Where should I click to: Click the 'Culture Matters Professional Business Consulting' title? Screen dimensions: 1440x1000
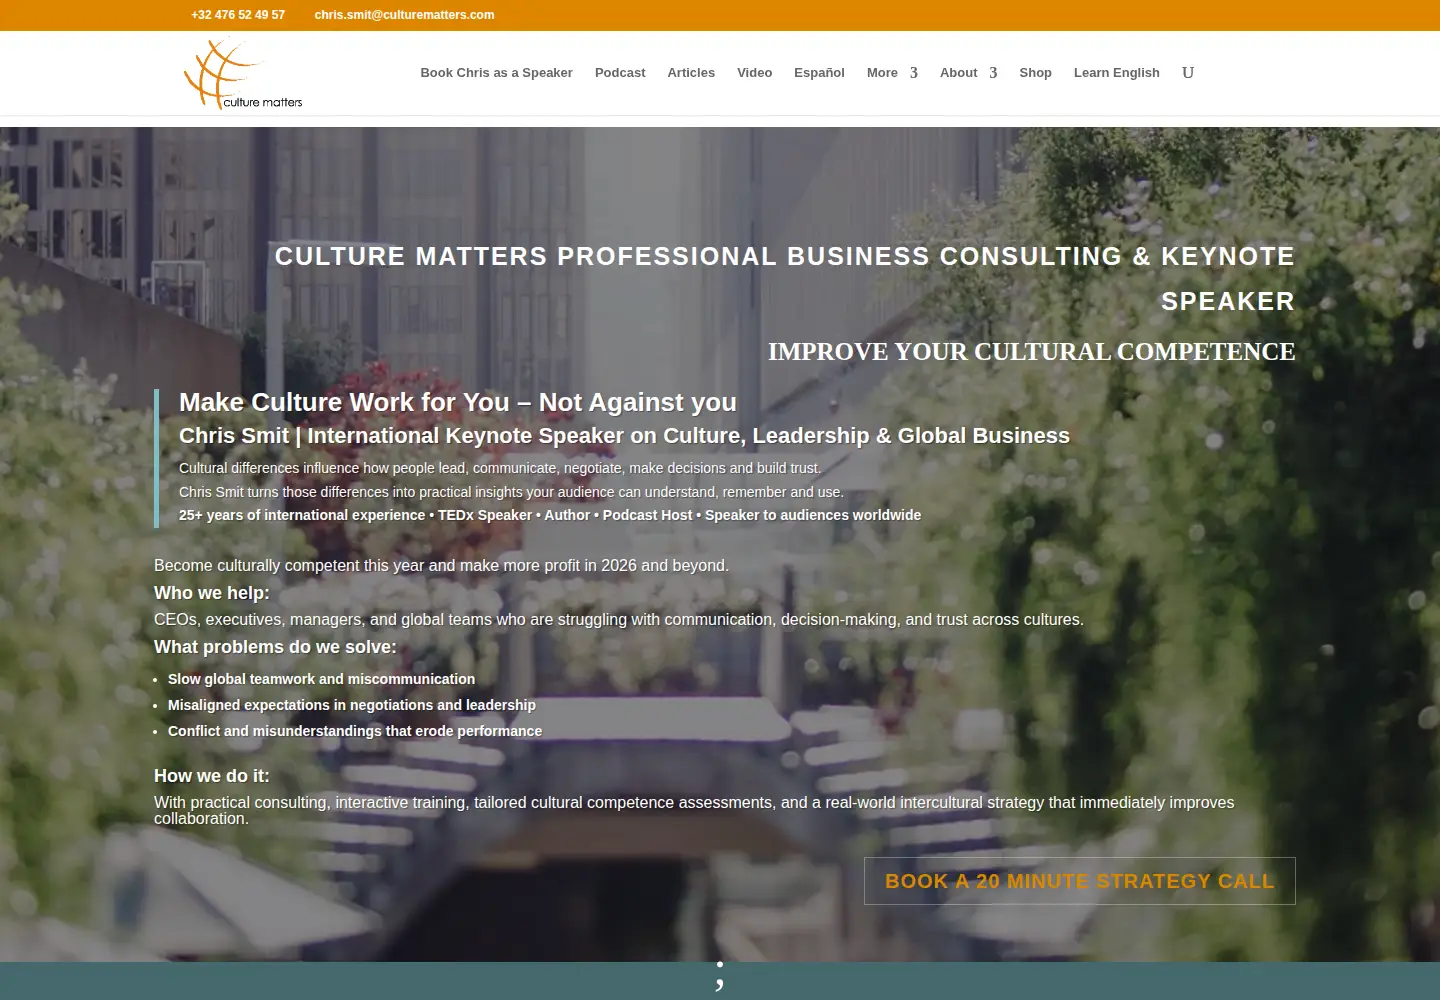click(x=785, y=279)
